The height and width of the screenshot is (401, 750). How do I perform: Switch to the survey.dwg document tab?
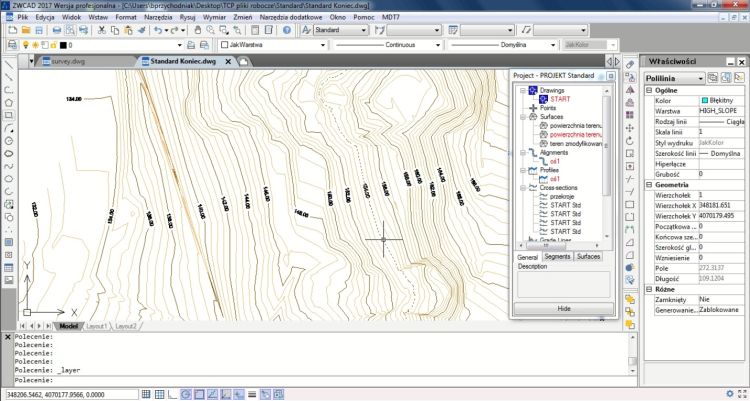pyautogui.click(x=67, y=62)
